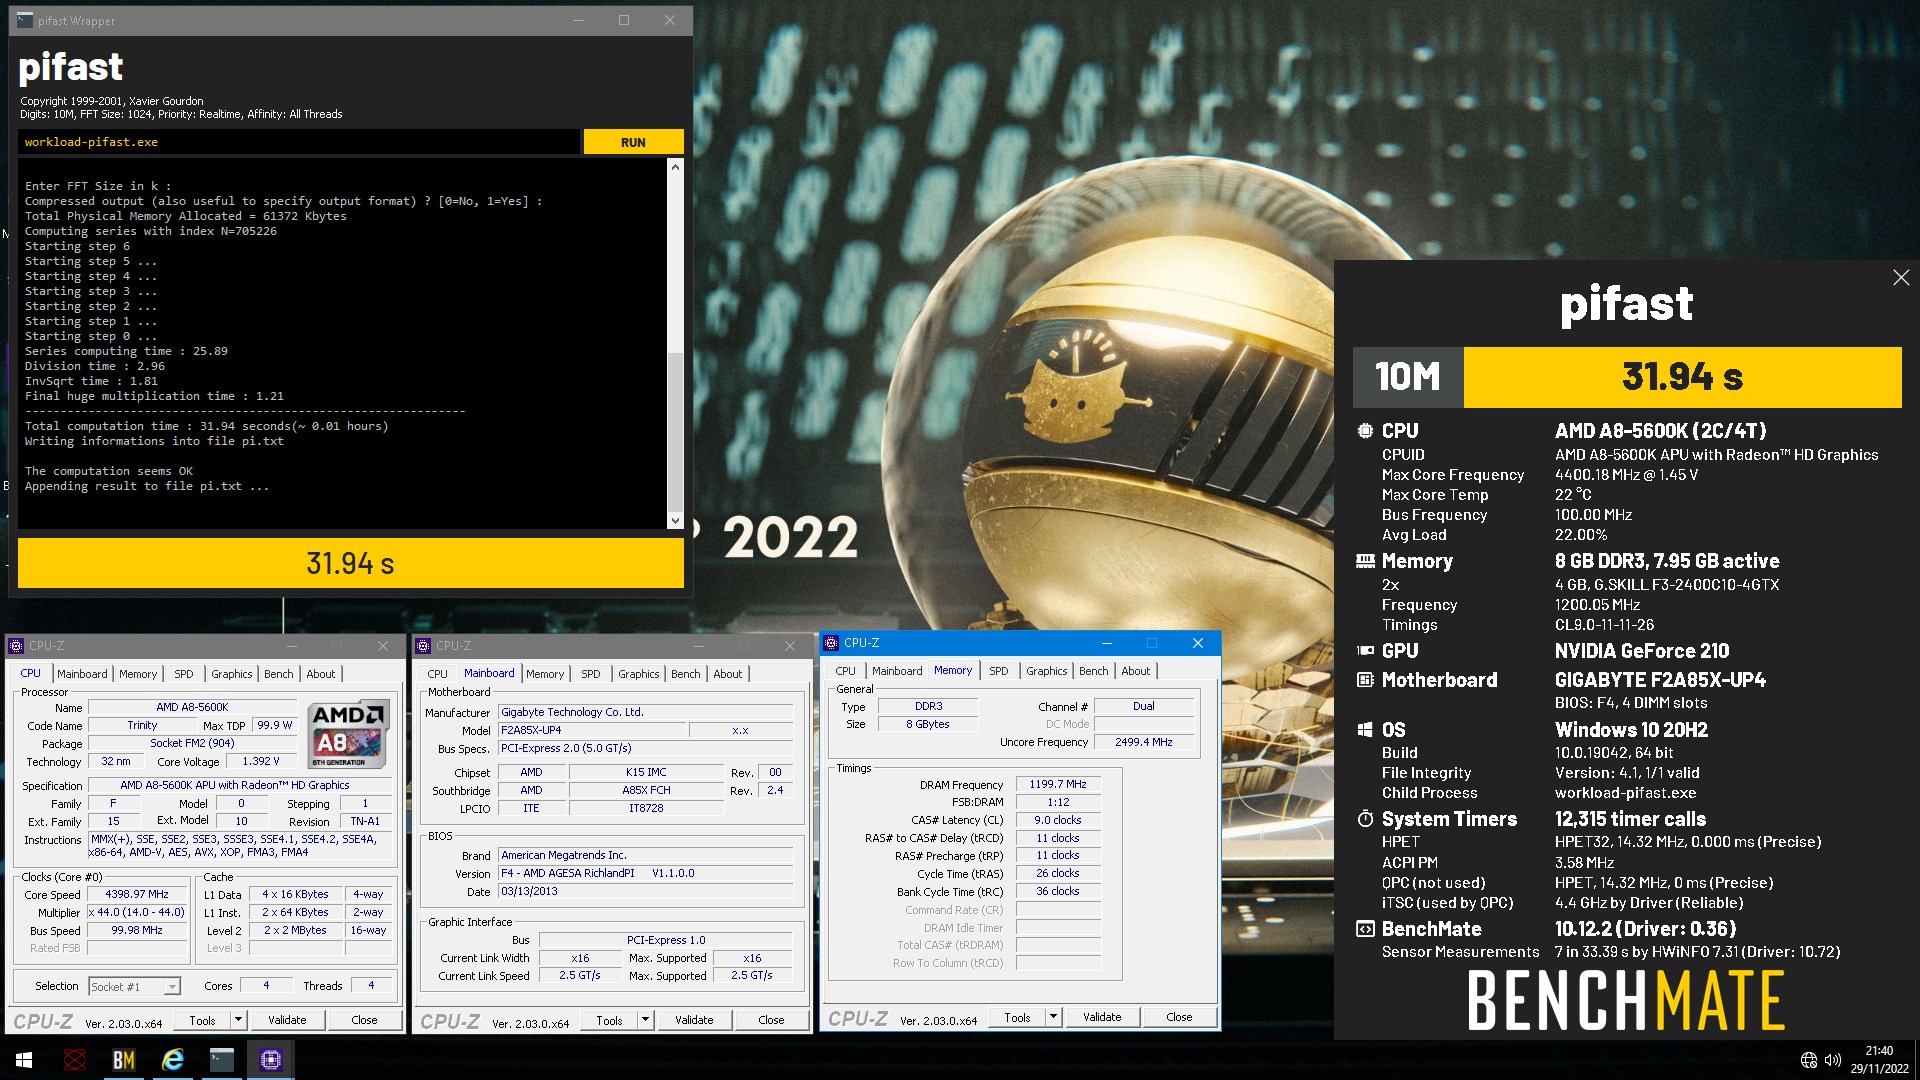Open Graphics tab in first CPU-Z window

click(232, 674)
